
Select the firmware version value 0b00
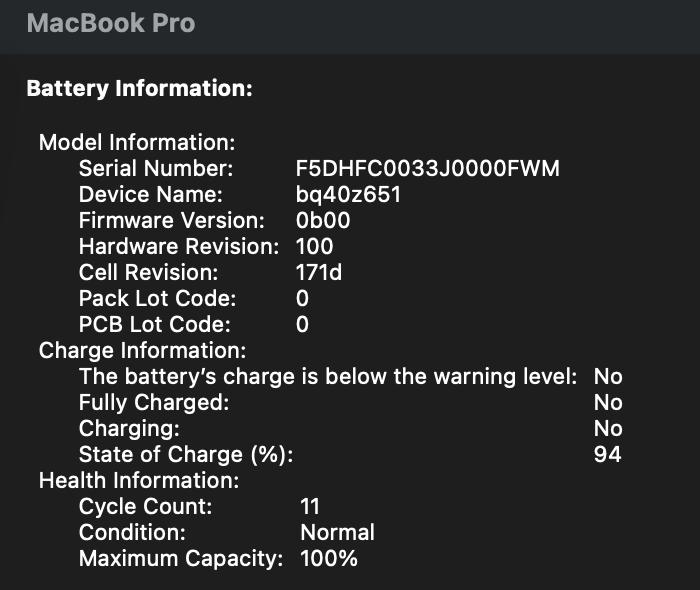coord(323,220)
